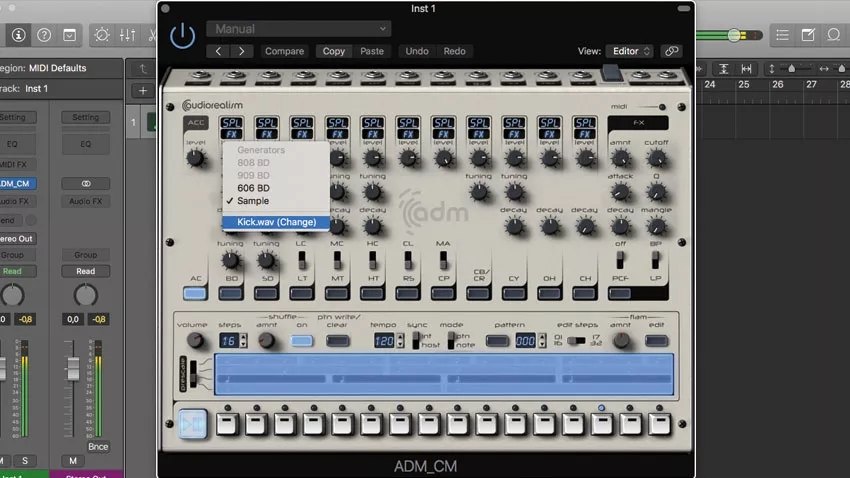This screenshot has height=478, width=850.
Task: Open the View Editor dropdown
Action: point(630,51)
